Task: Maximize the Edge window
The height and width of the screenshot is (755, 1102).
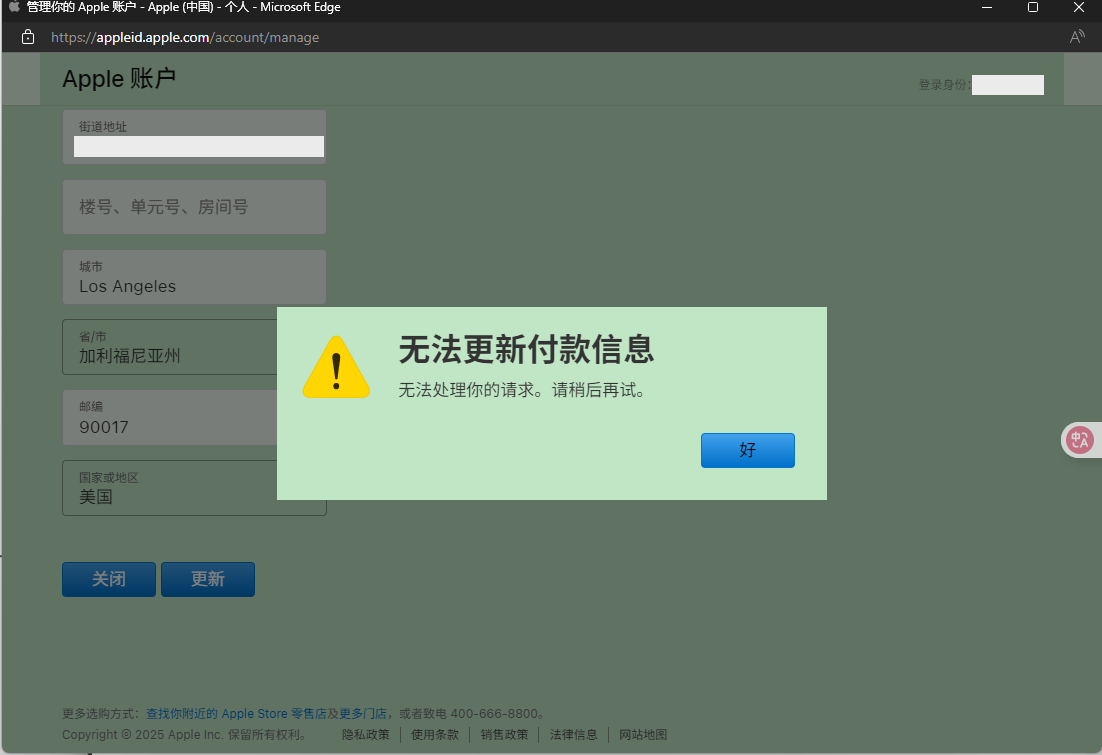Action: click(x=1033, y=7)
